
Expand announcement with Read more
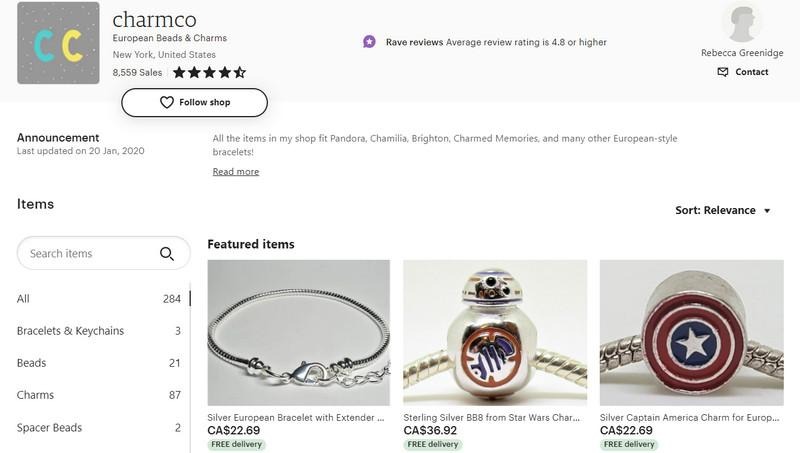[236, 172]
